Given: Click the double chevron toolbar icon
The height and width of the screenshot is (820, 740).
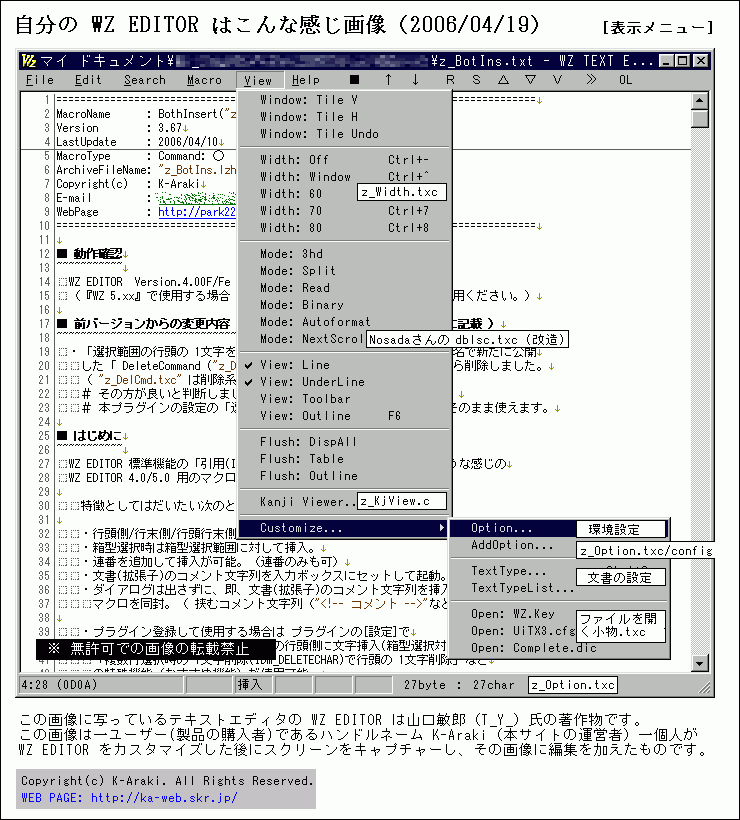Looking at the screenshot, I should pyautogui.click(x=591, y=79).
